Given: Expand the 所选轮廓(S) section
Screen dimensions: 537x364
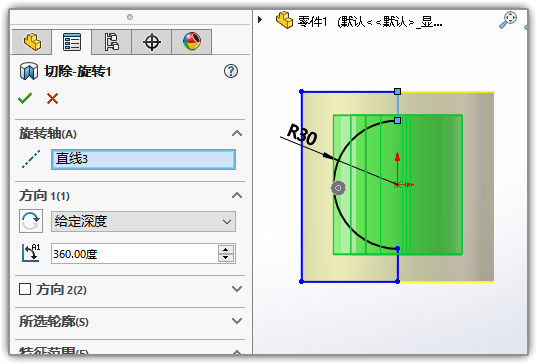Looking at the screenshot, I should [237, 321].
